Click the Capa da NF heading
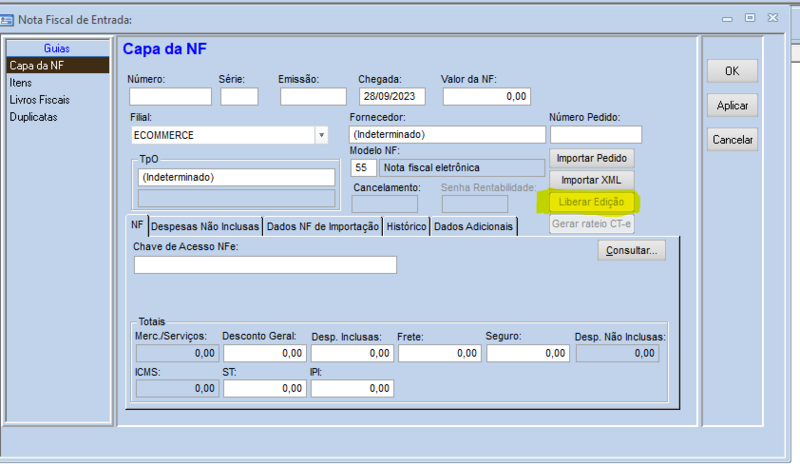The width and height of the screenshot is (800, 466). (x=165, y=49)
